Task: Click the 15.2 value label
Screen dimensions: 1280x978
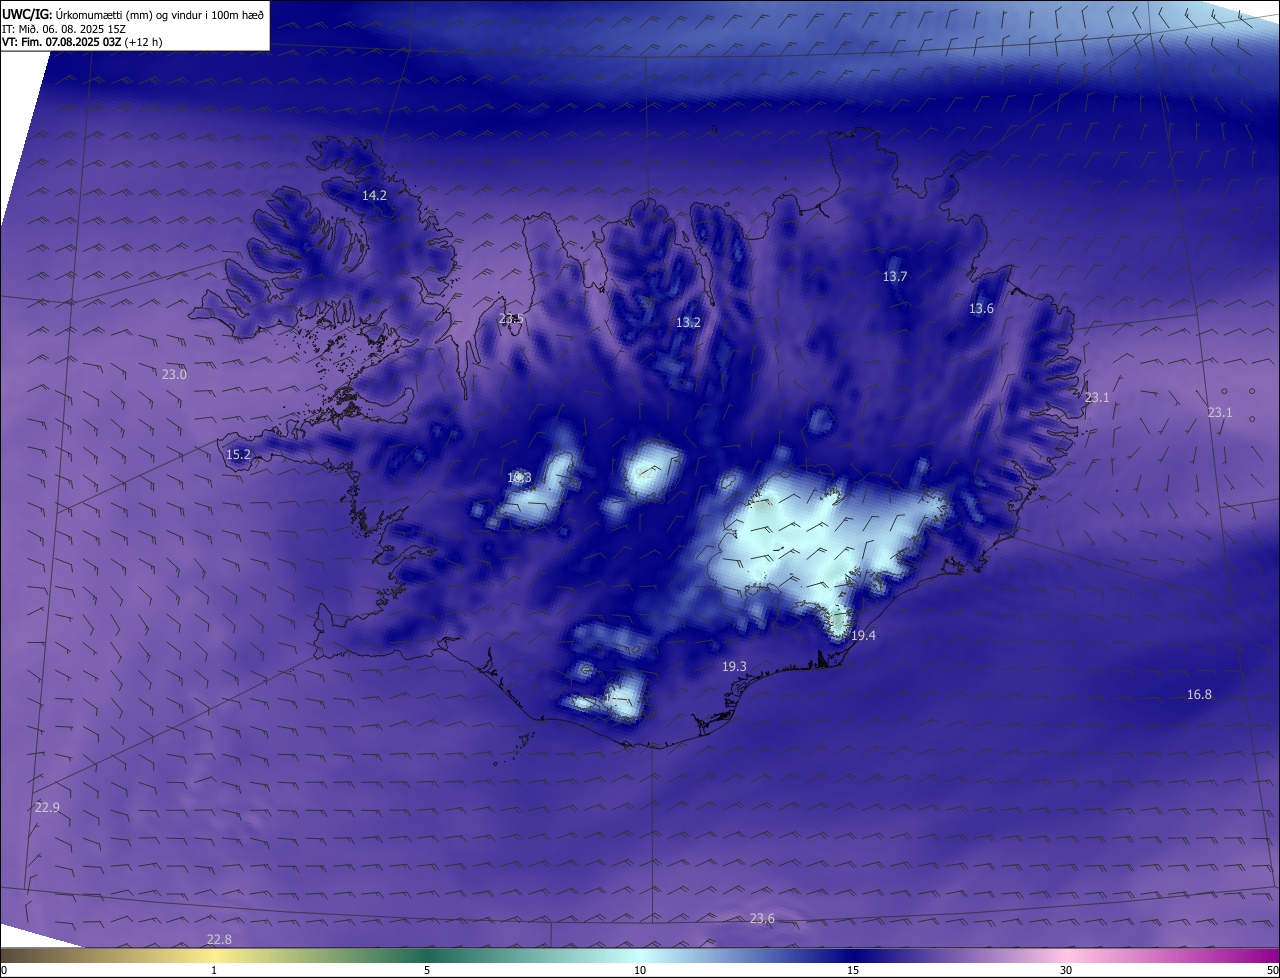Action: pyautogui.click(x=238, y=455)
